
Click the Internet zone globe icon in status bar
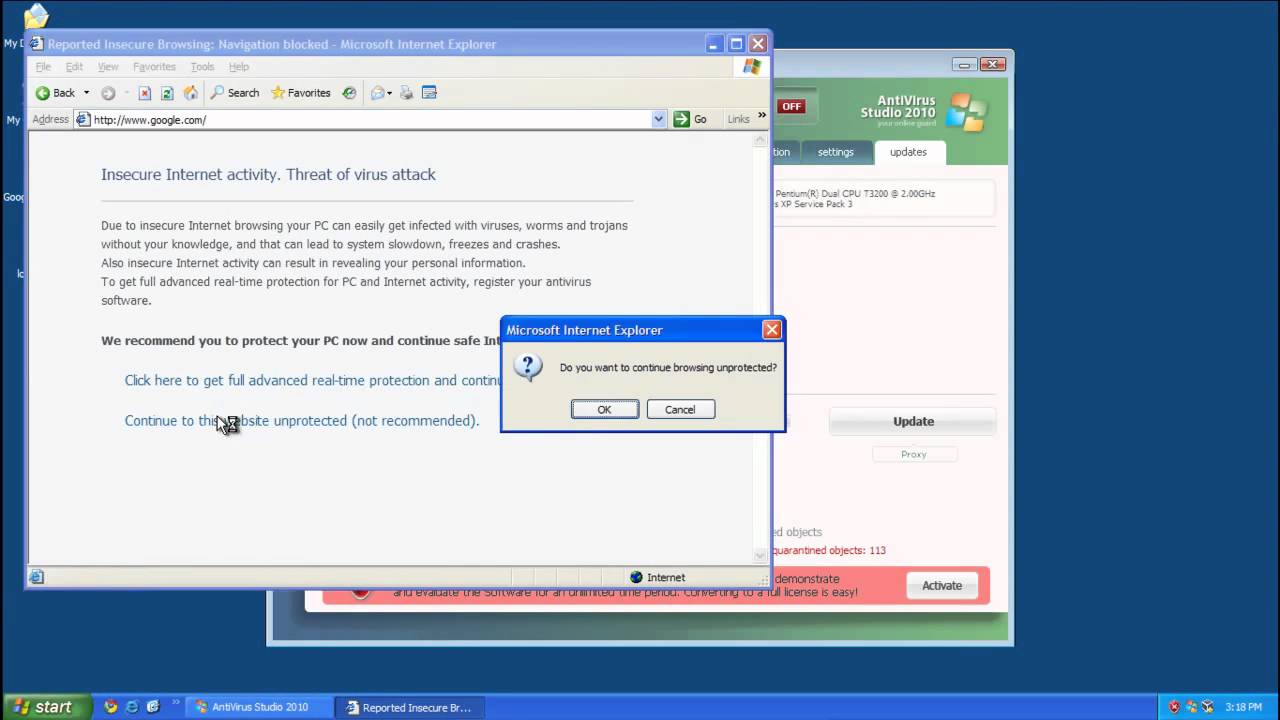636,577
